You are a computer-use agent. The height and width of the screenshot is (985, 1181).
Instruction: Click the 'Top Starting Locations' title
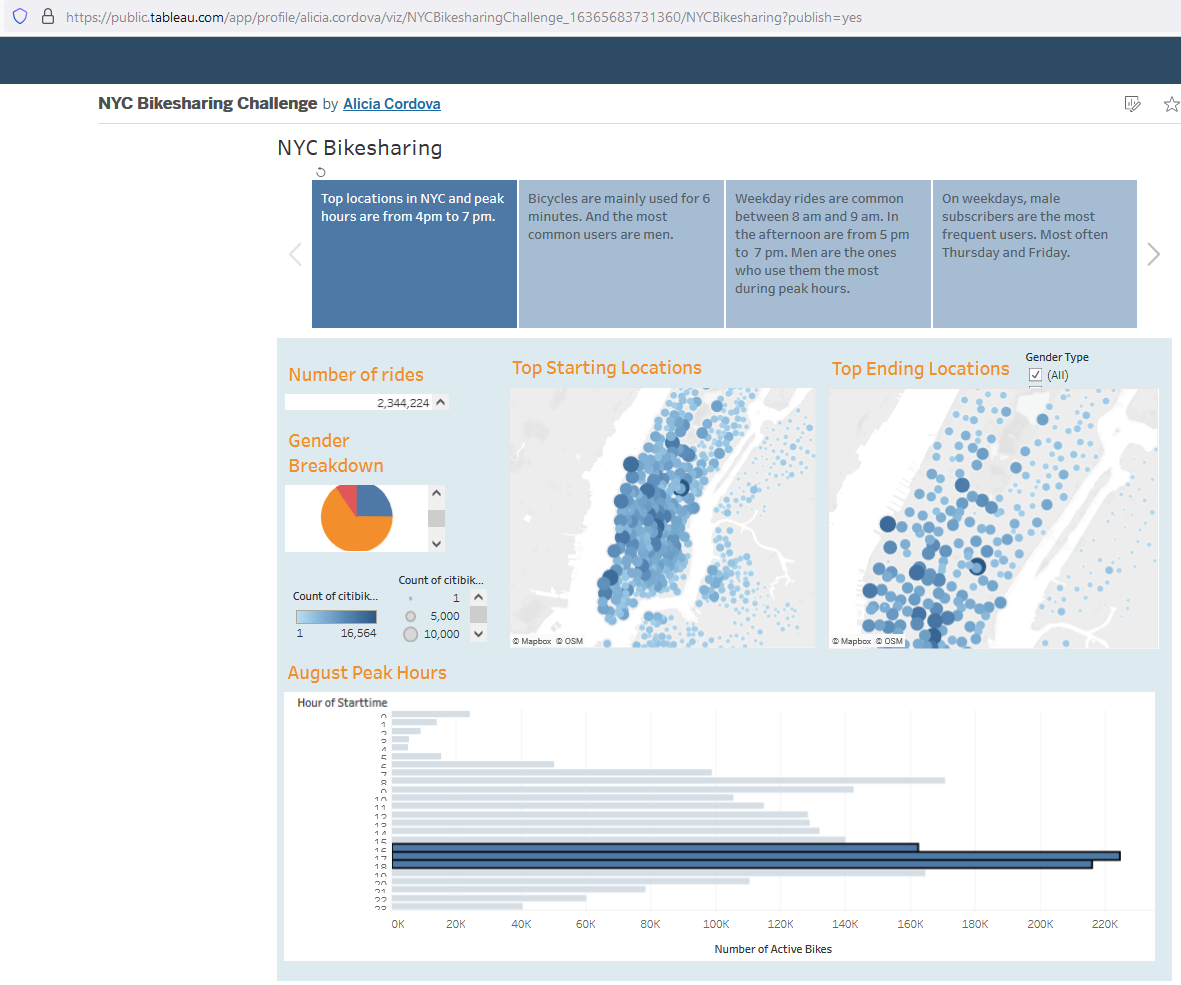pyautogui.click(x=607, y=367)
